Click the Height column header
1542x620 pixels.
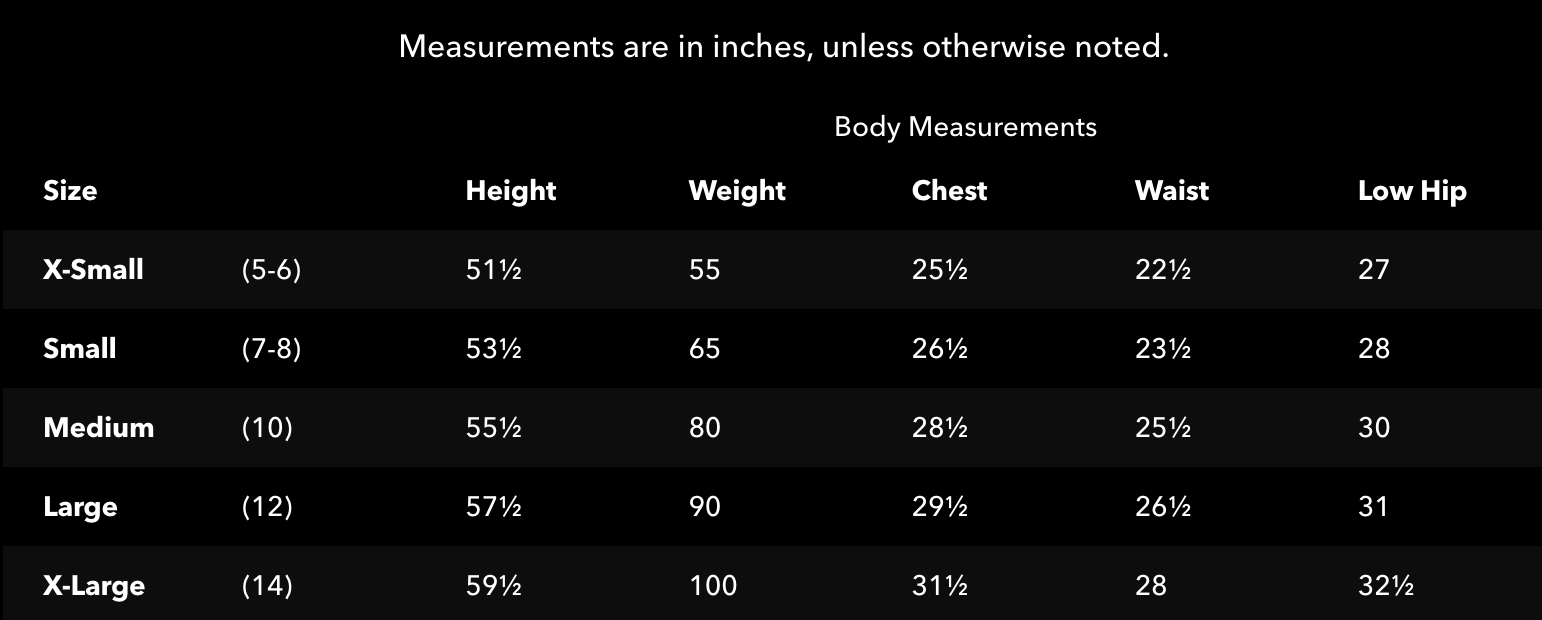click(x=510, y=191)
